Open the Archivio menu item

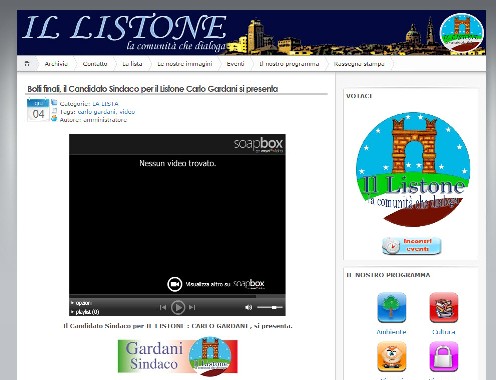pos(56,64)
